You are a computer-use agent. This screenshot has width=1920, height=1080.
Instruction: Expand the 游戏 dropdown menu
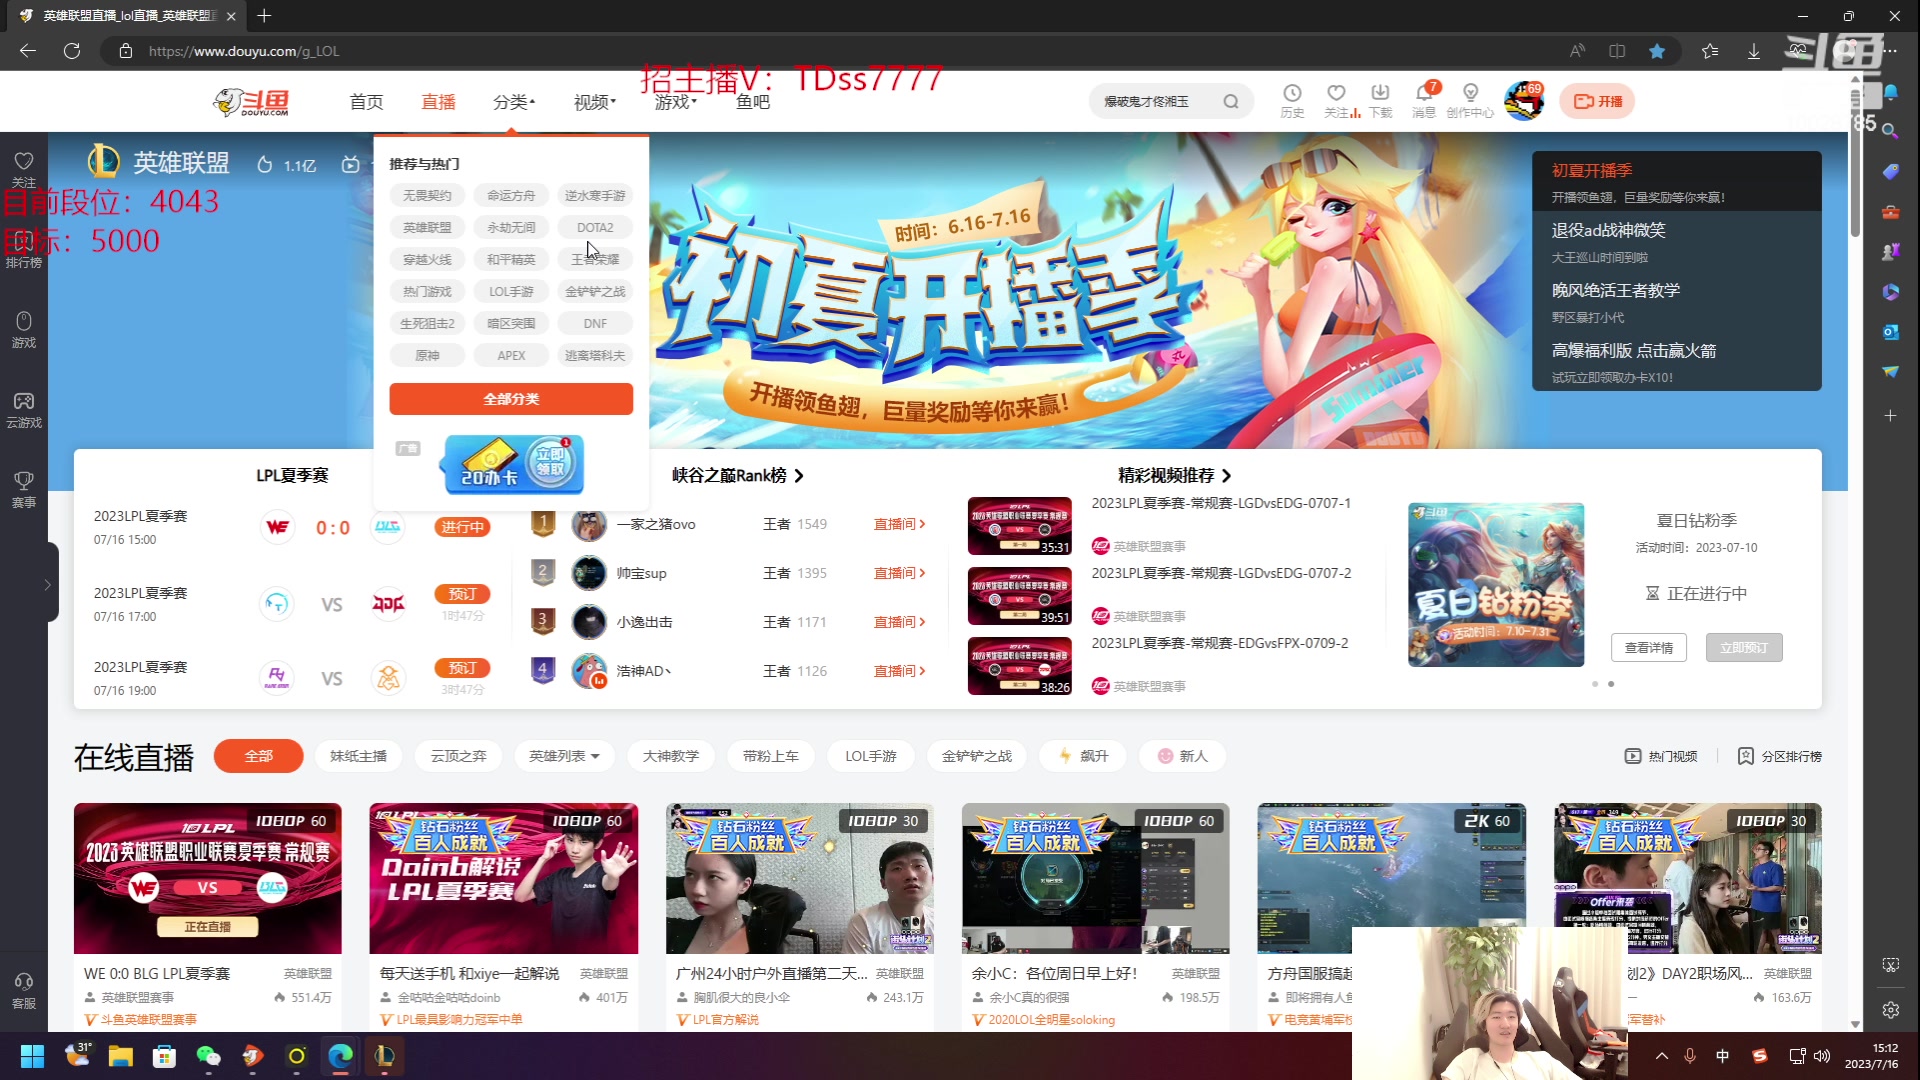(676, 102)
